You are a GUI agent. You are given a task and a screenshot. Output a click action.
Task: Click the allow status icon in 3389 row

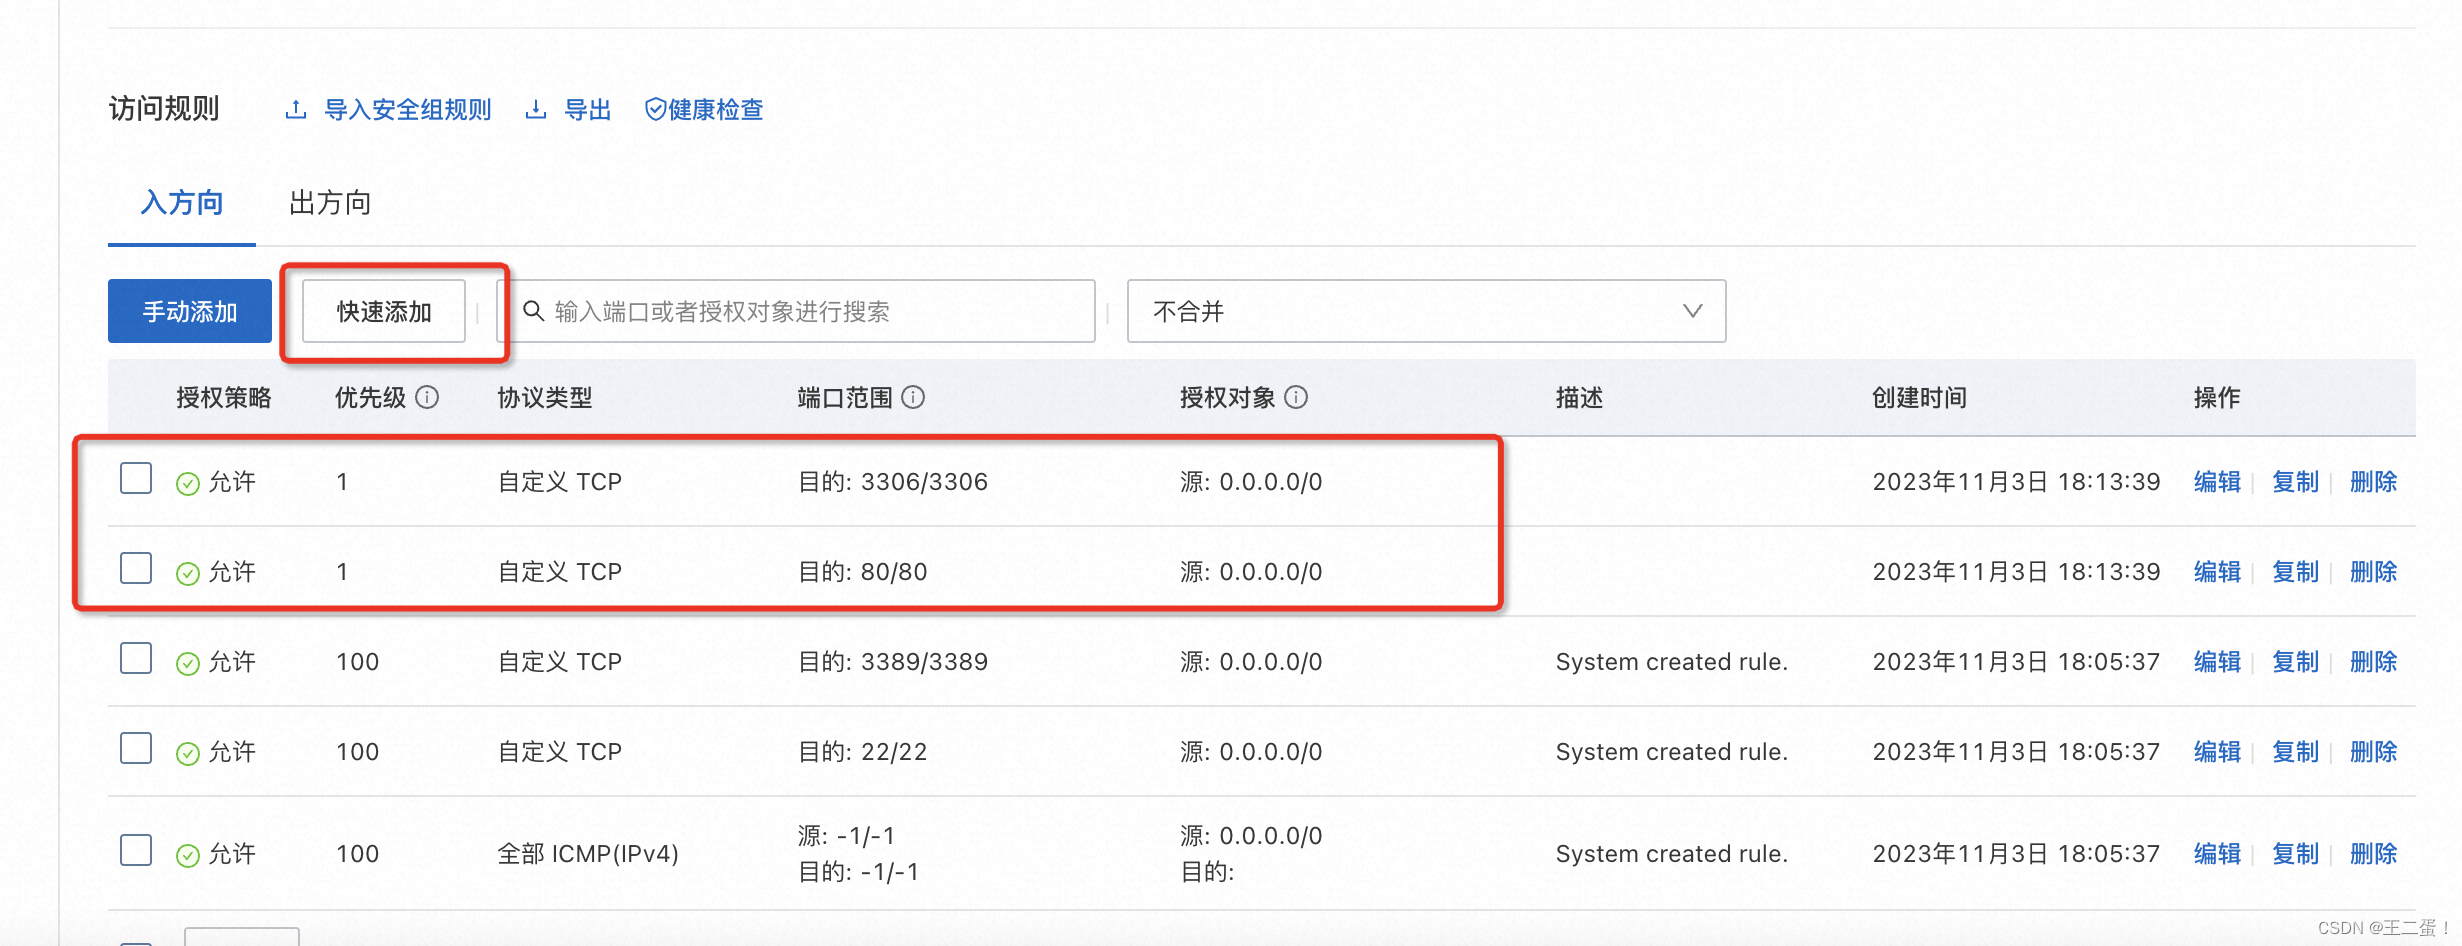coord(188,664)
